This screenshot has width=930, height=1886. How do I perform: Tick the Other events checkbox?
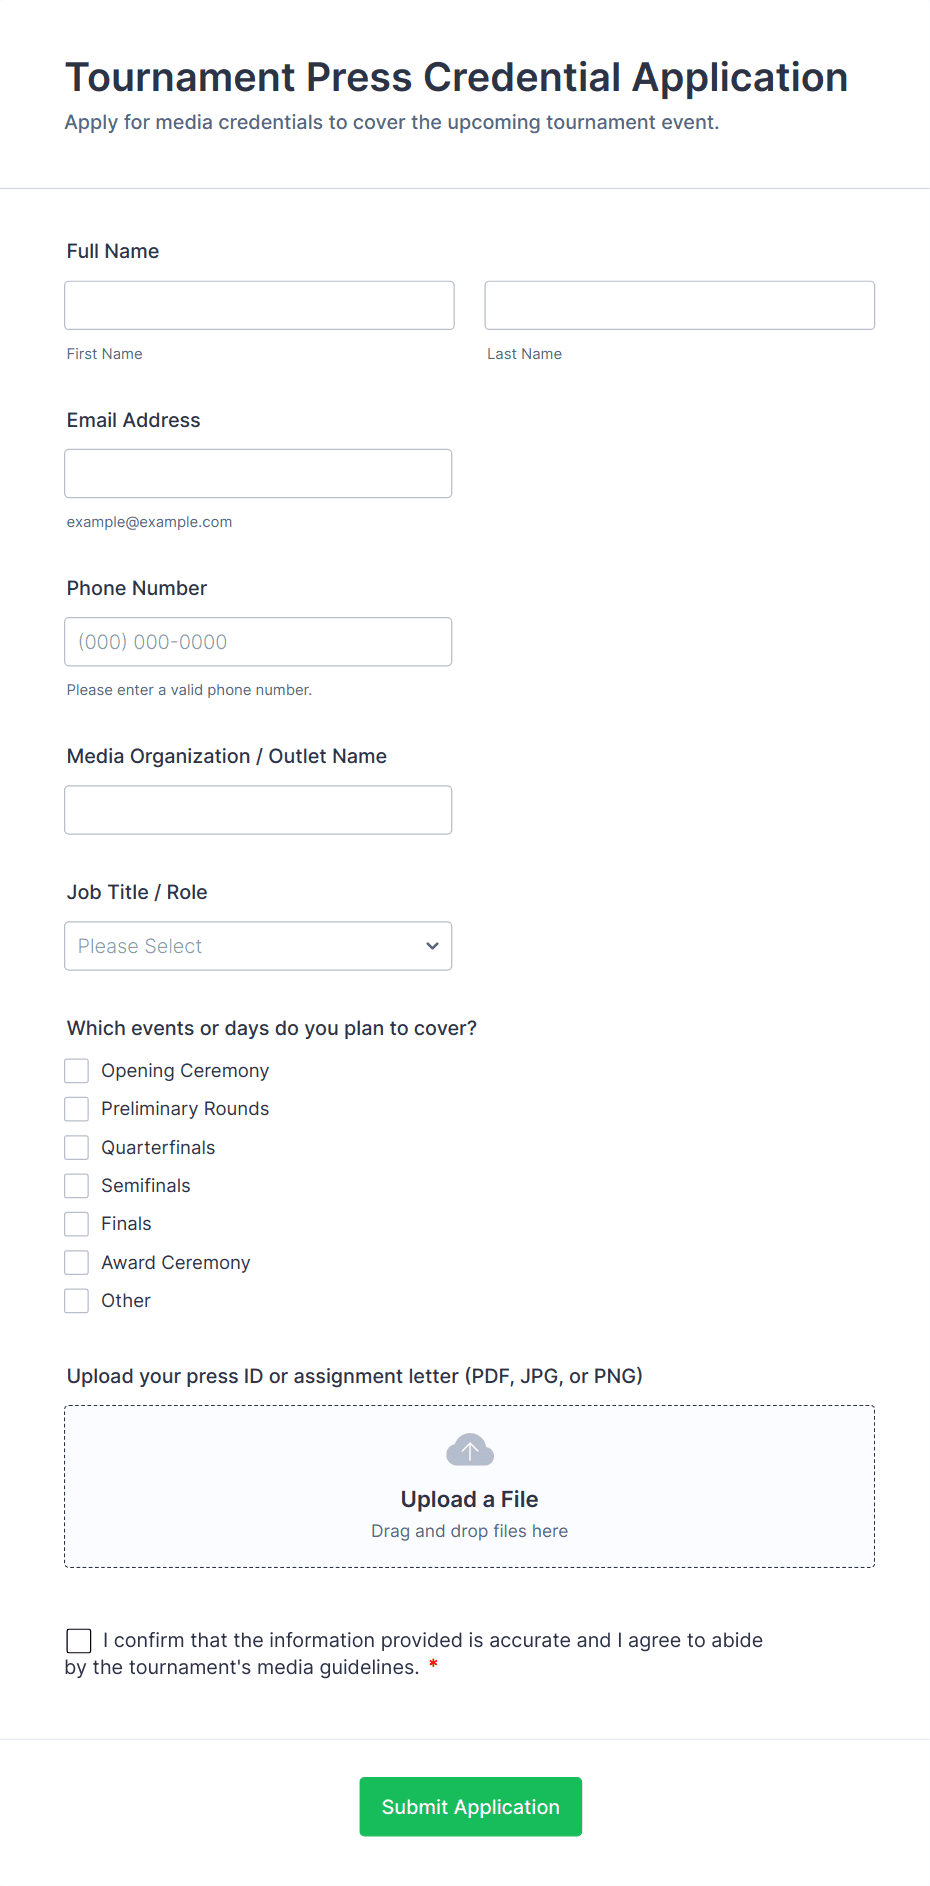[x=77, y=1301]
